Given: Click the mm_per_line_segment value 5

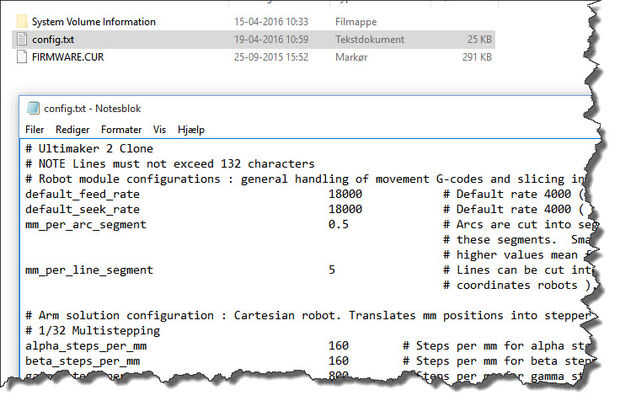Looking at the screenshot, I should coord(332,270).
